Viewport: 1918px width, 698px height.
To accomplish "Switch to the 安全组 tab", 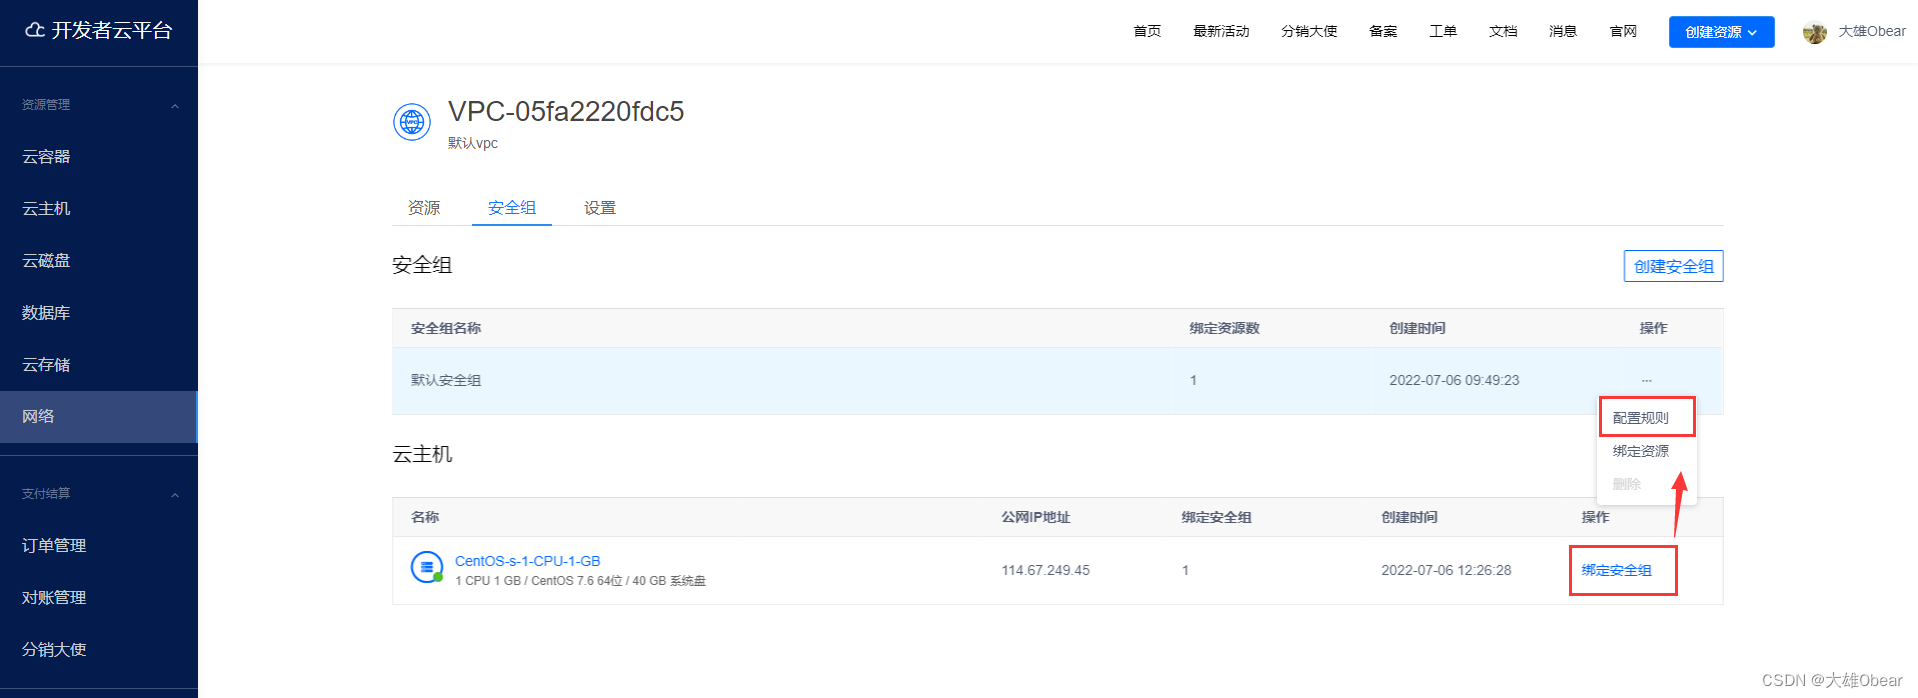I will click(512, 207).
